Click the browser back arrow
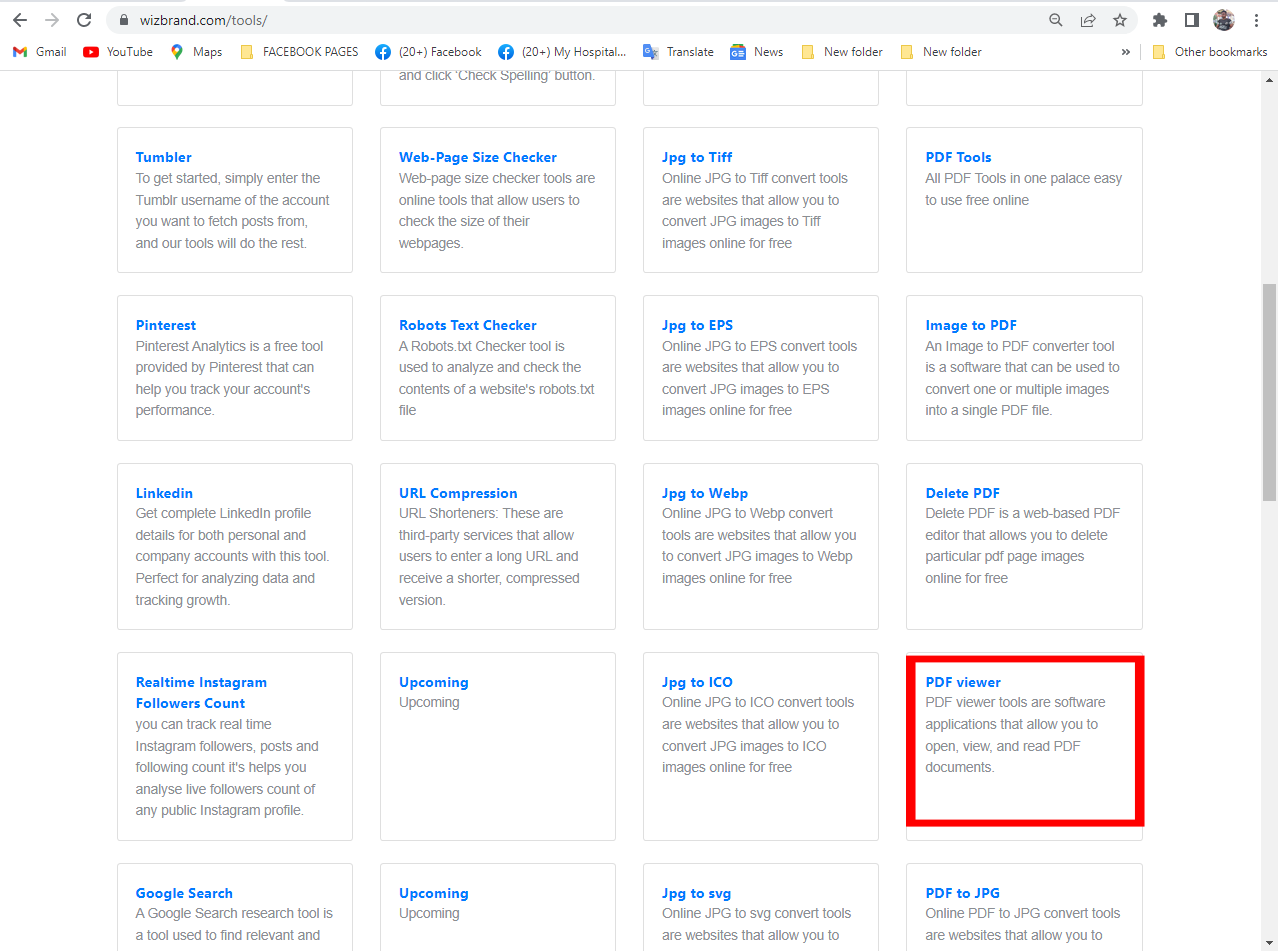Viewport: 1278px width, 951px height. (x=20, y=20)
